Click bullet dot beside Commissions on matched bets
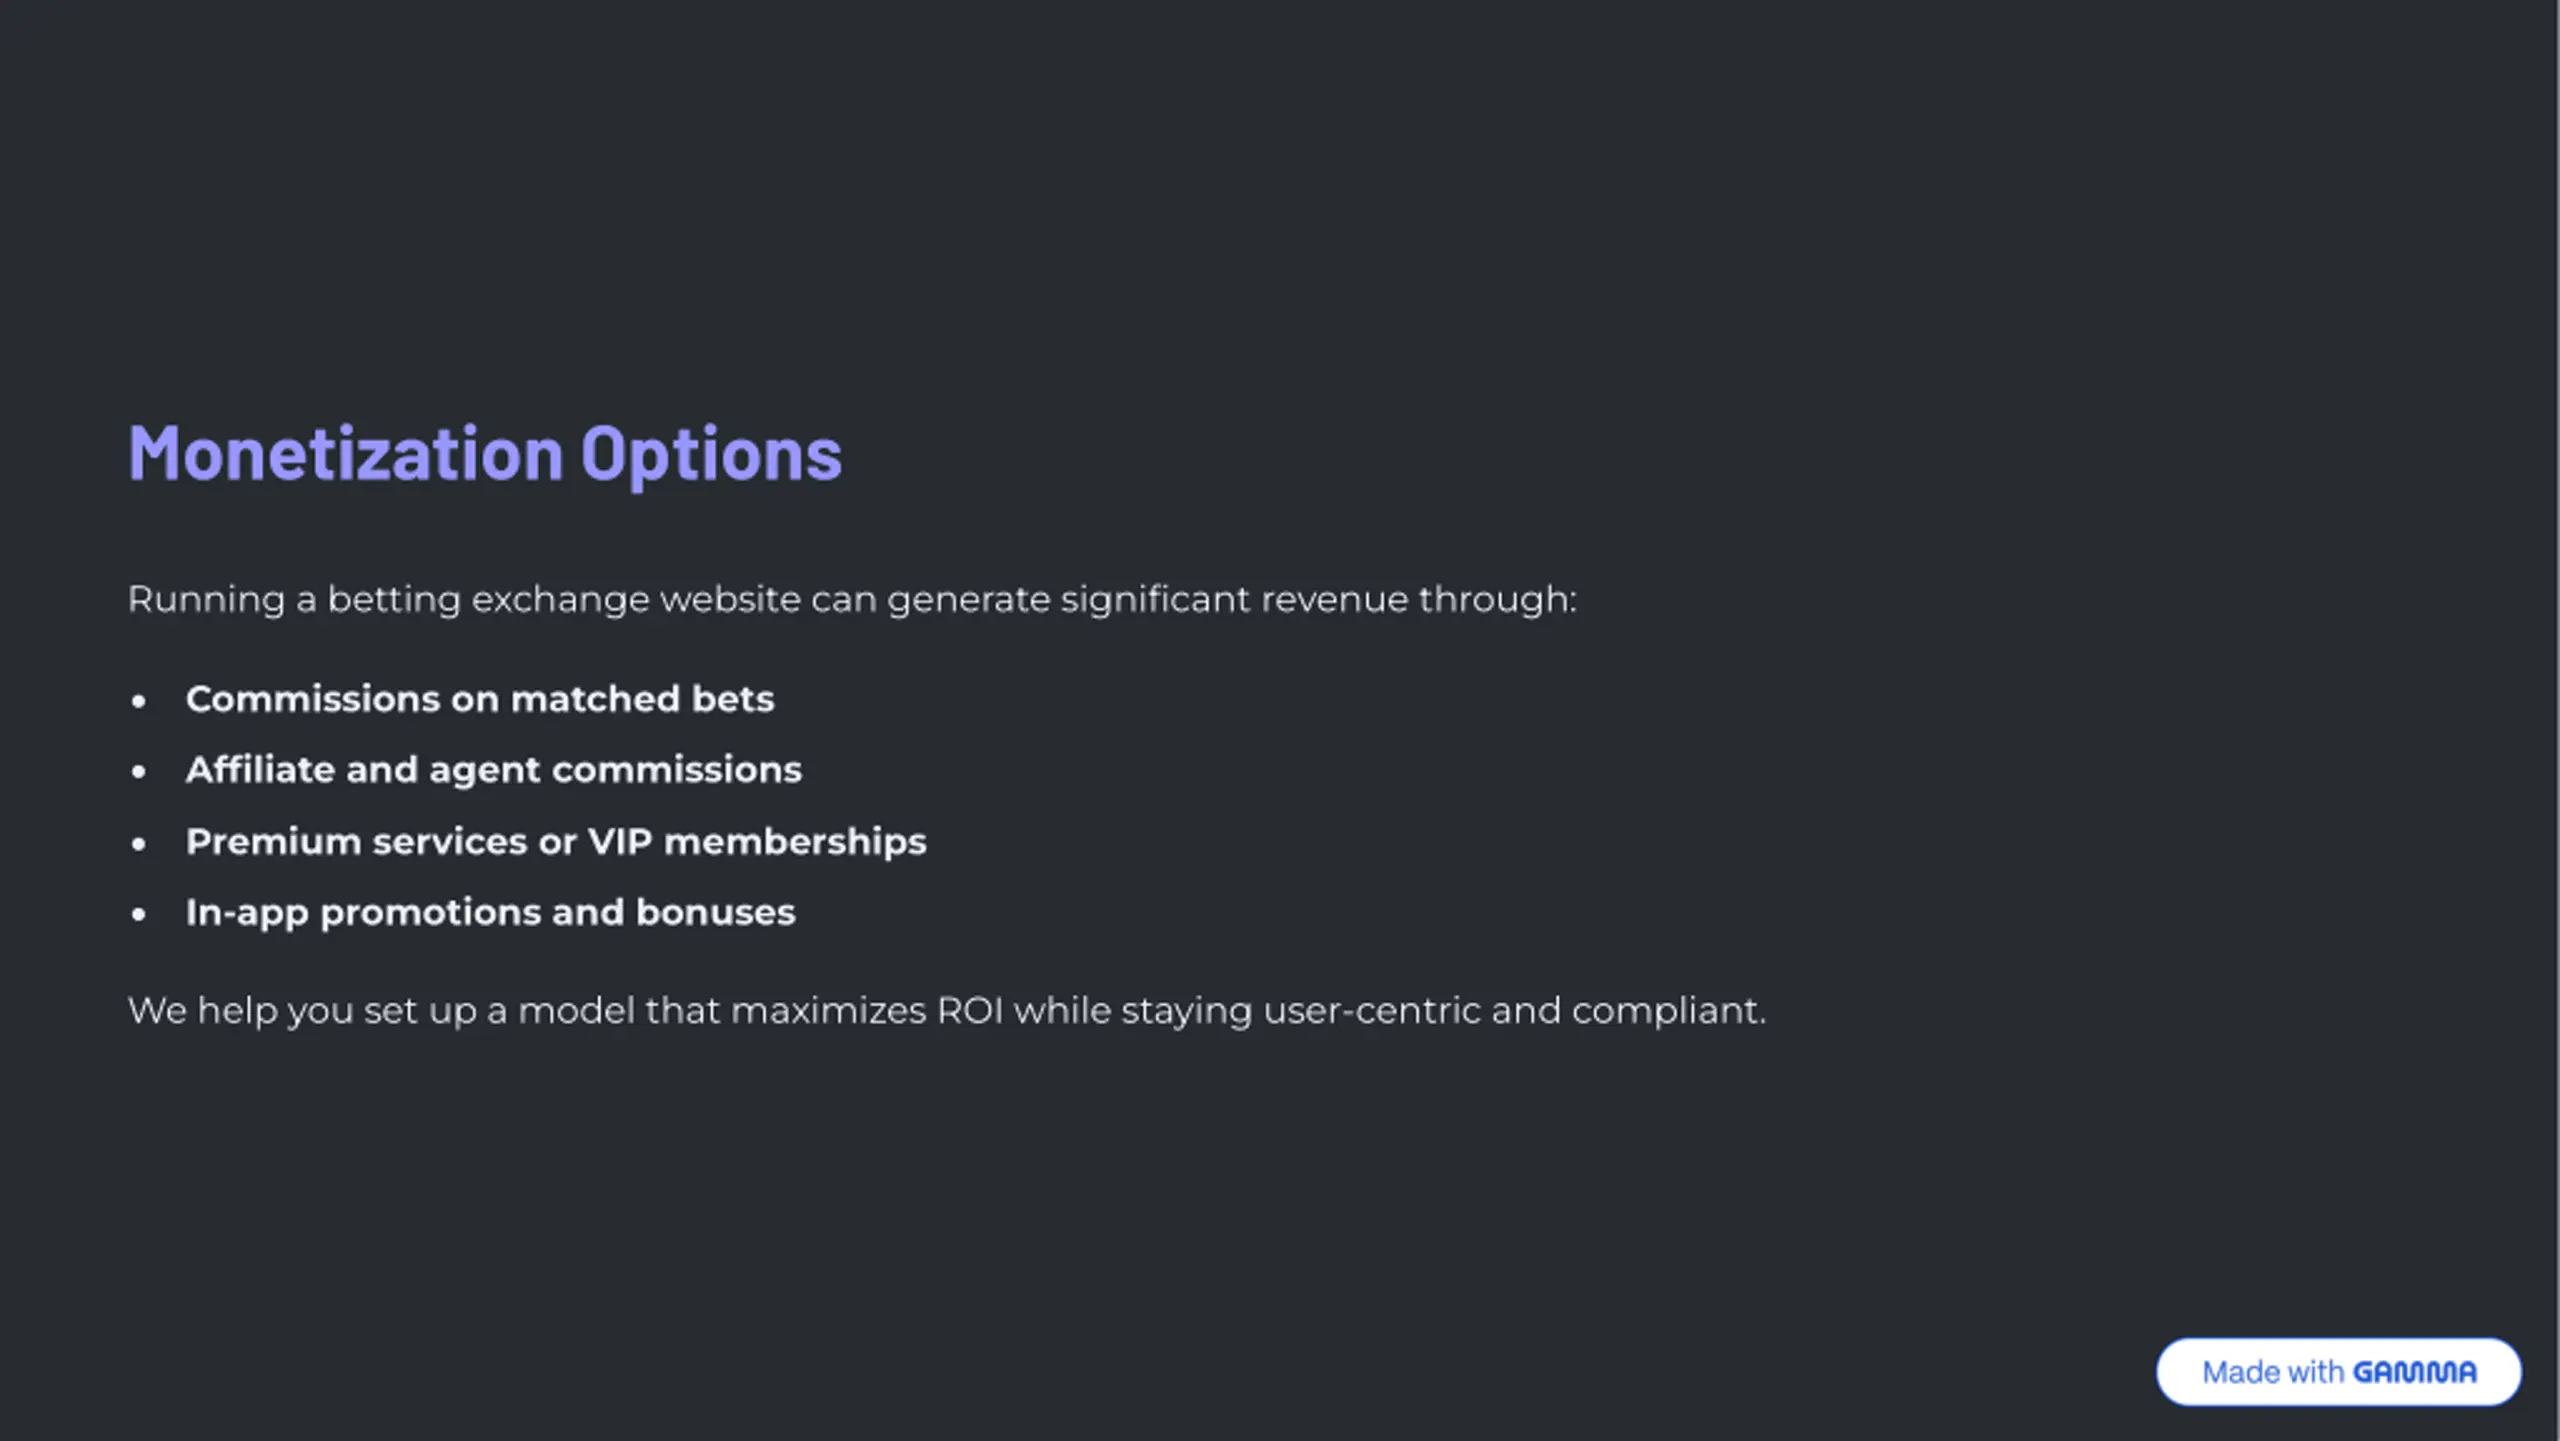This screenshot has height=1441, width=2560. pos(139,700)
